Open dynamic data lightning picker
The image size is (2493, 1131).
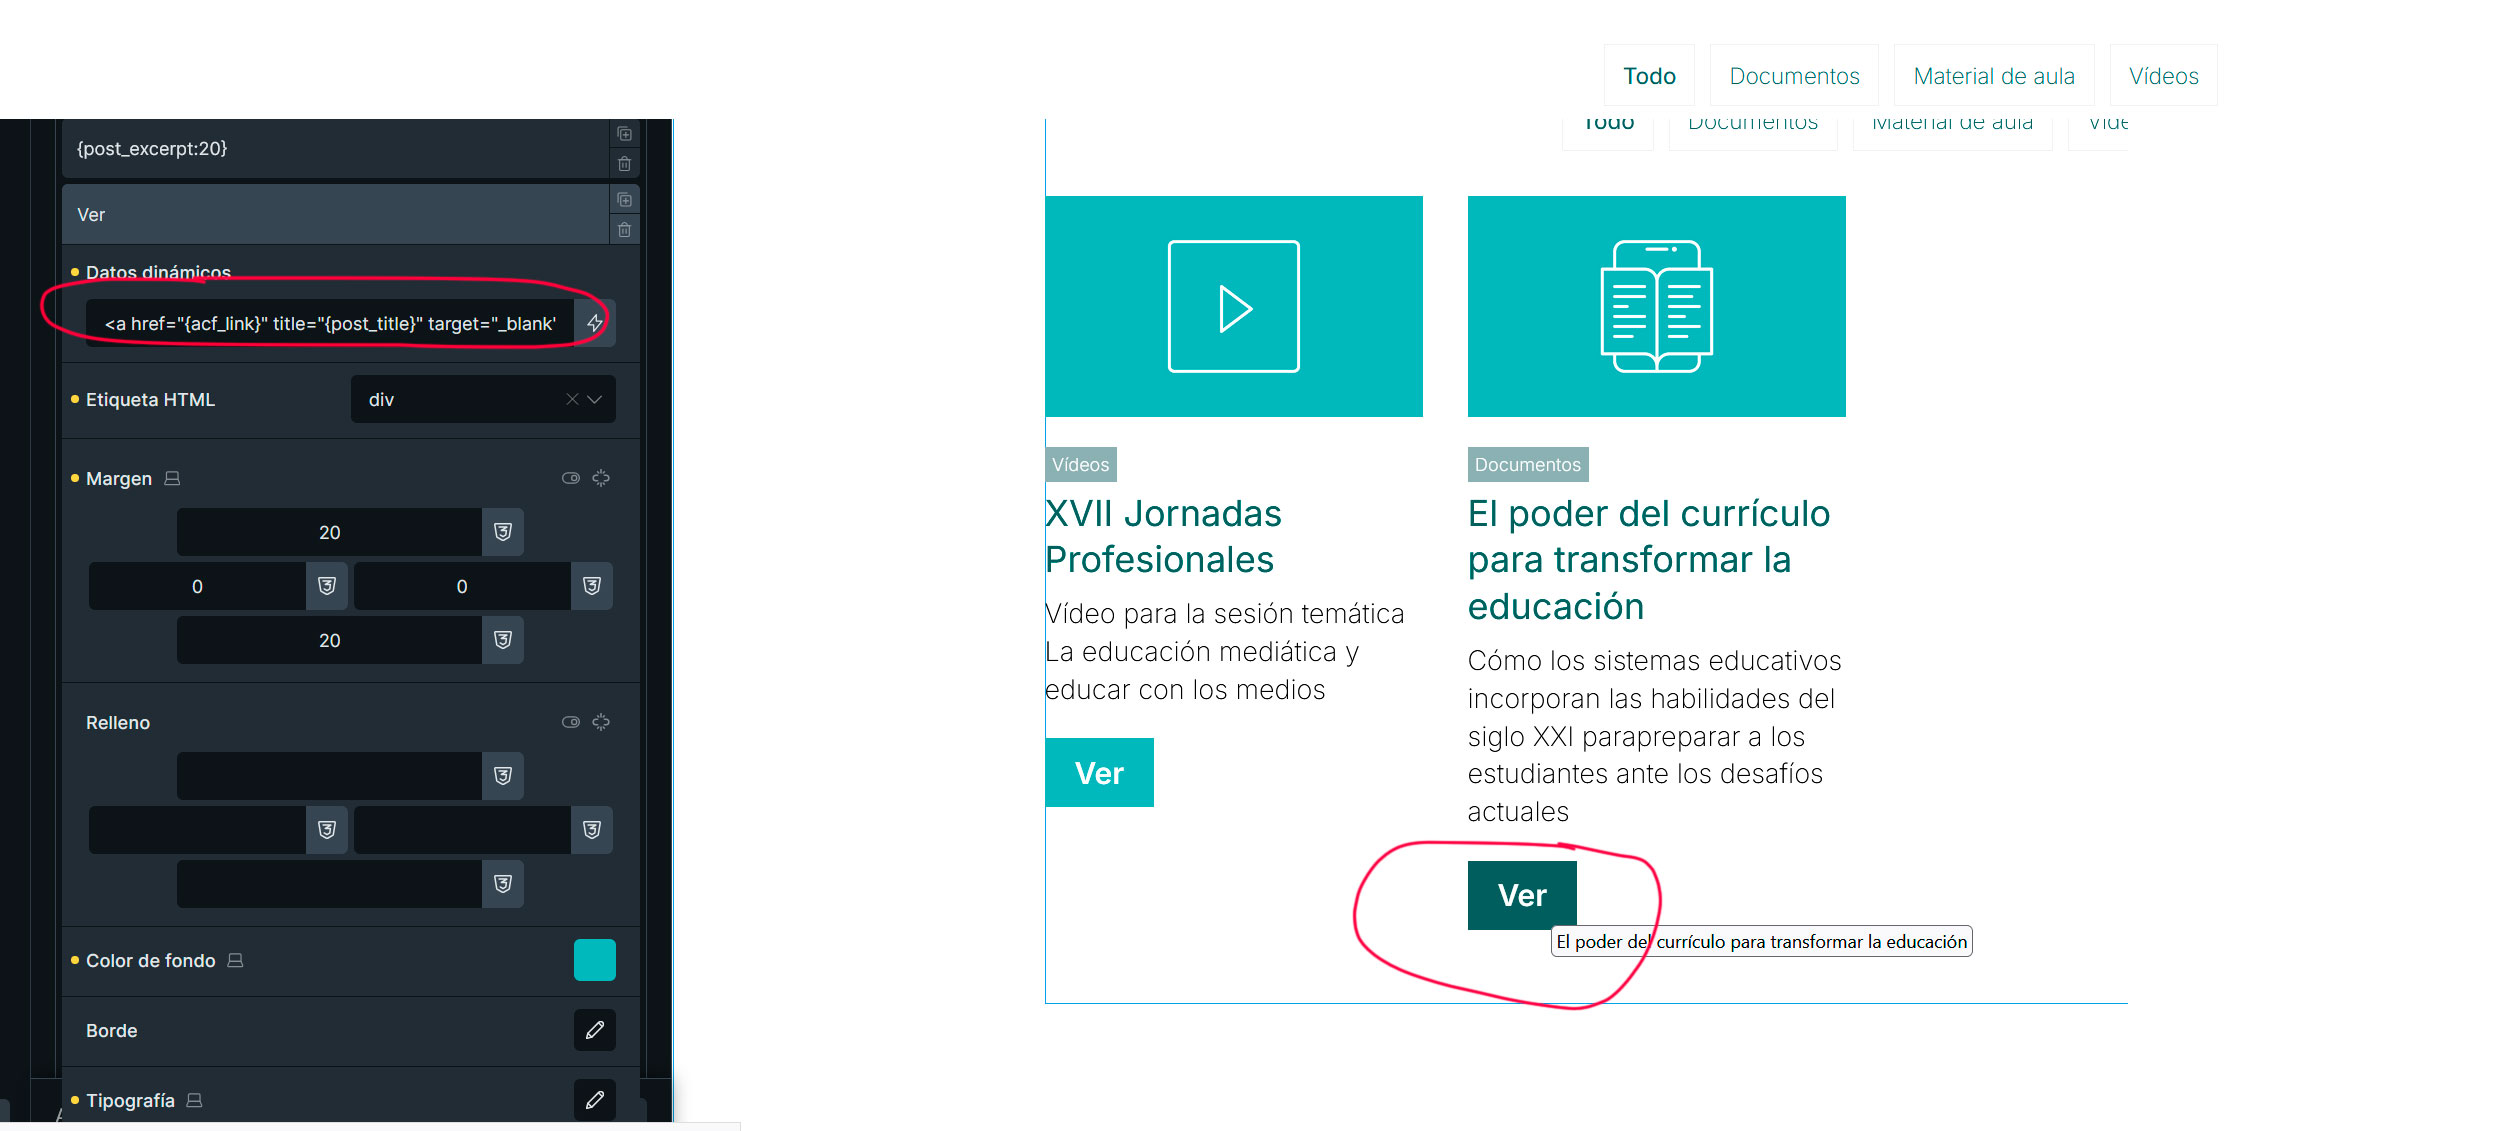[x=595, y=323]
